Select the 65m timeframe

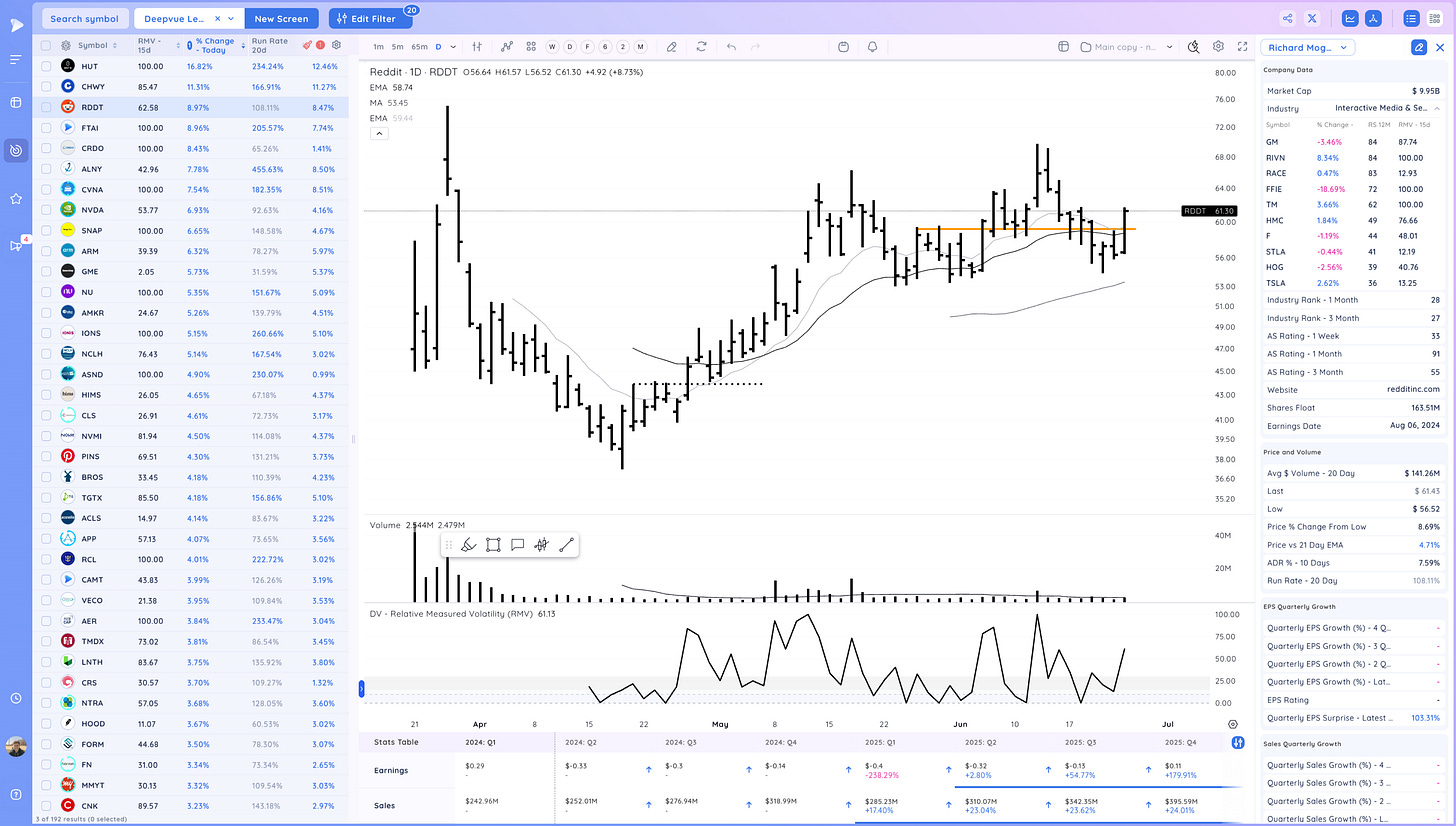(x=419, y=46)
